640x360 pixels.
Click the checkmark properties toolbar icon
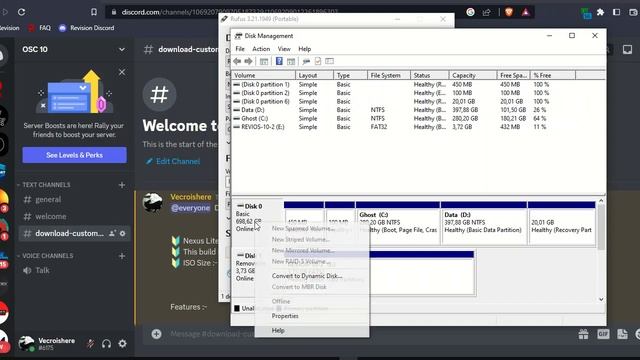tap(318, 61)
